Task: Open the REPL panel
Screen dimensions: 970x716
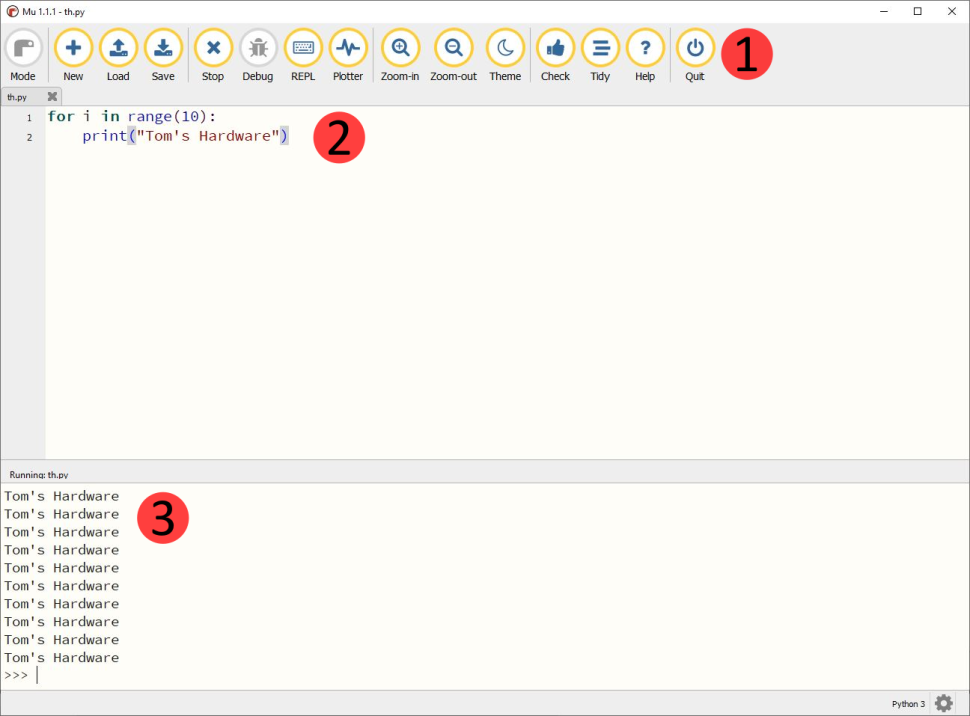Action: pos(303,55)
